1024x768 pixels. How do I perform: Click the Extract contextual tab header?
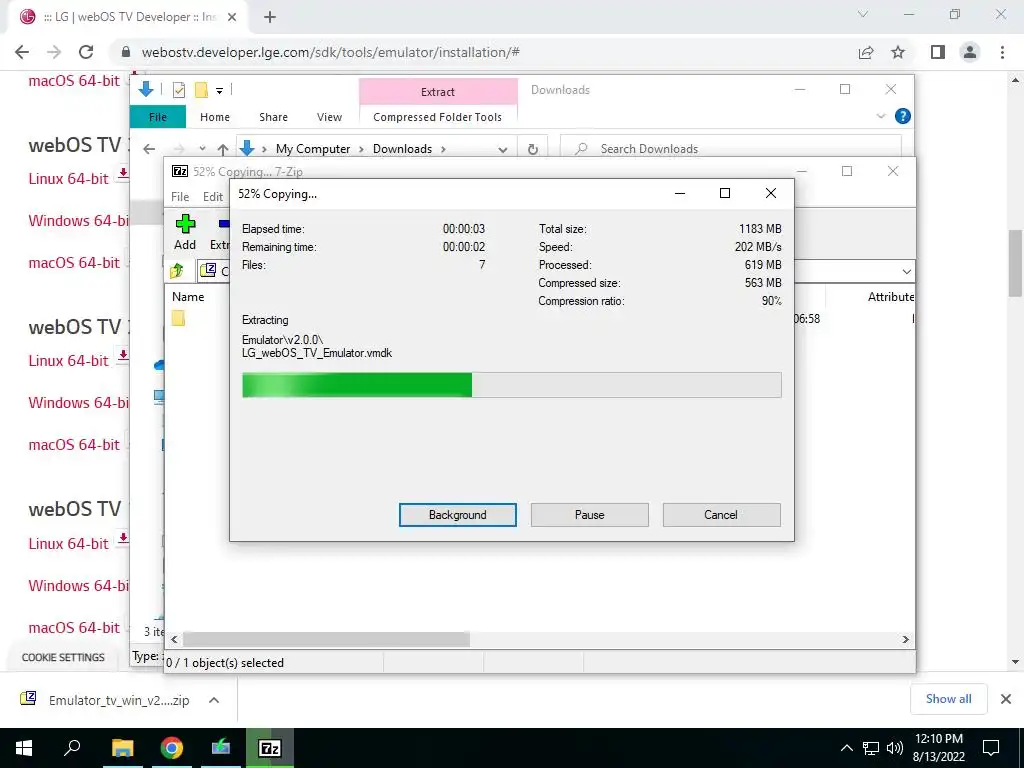pyautogui.click(x=438, y=92)
